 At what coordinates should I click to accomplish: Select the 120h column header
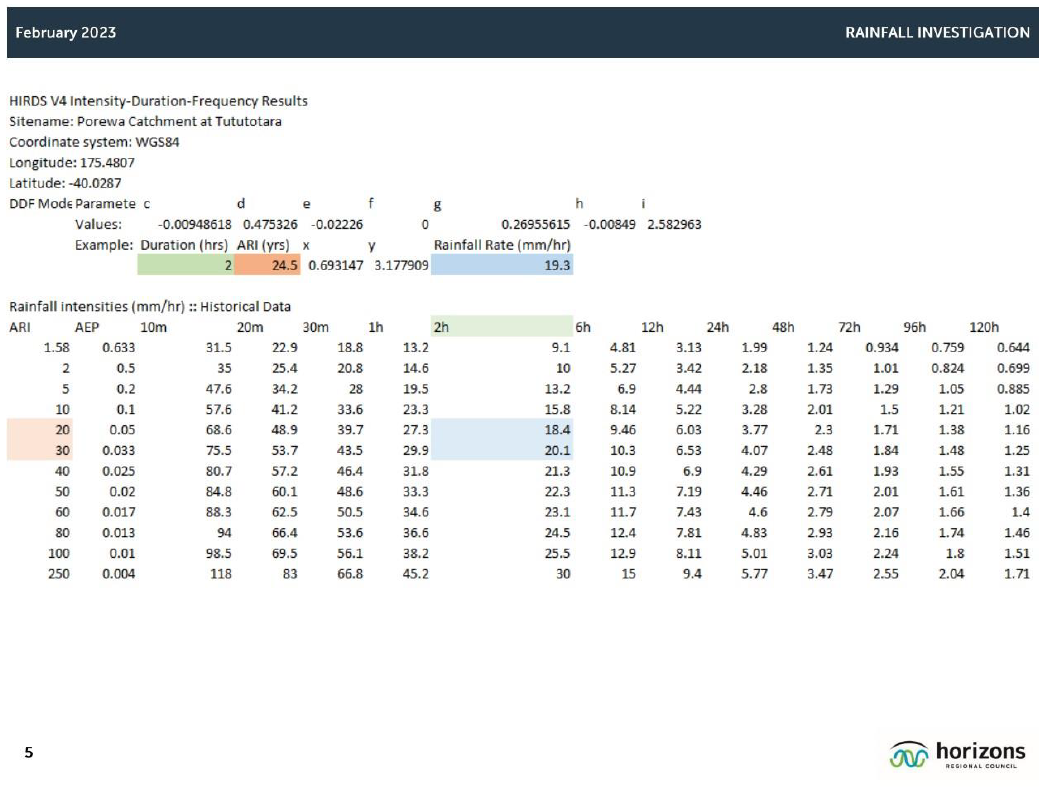pos(984,327)
